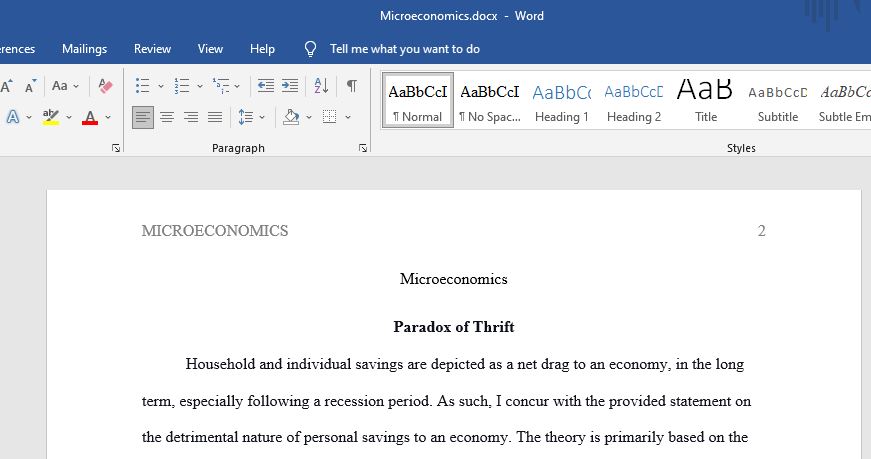Apply the Heading 2 style
The image size is (871, 459).
(634, 101)
